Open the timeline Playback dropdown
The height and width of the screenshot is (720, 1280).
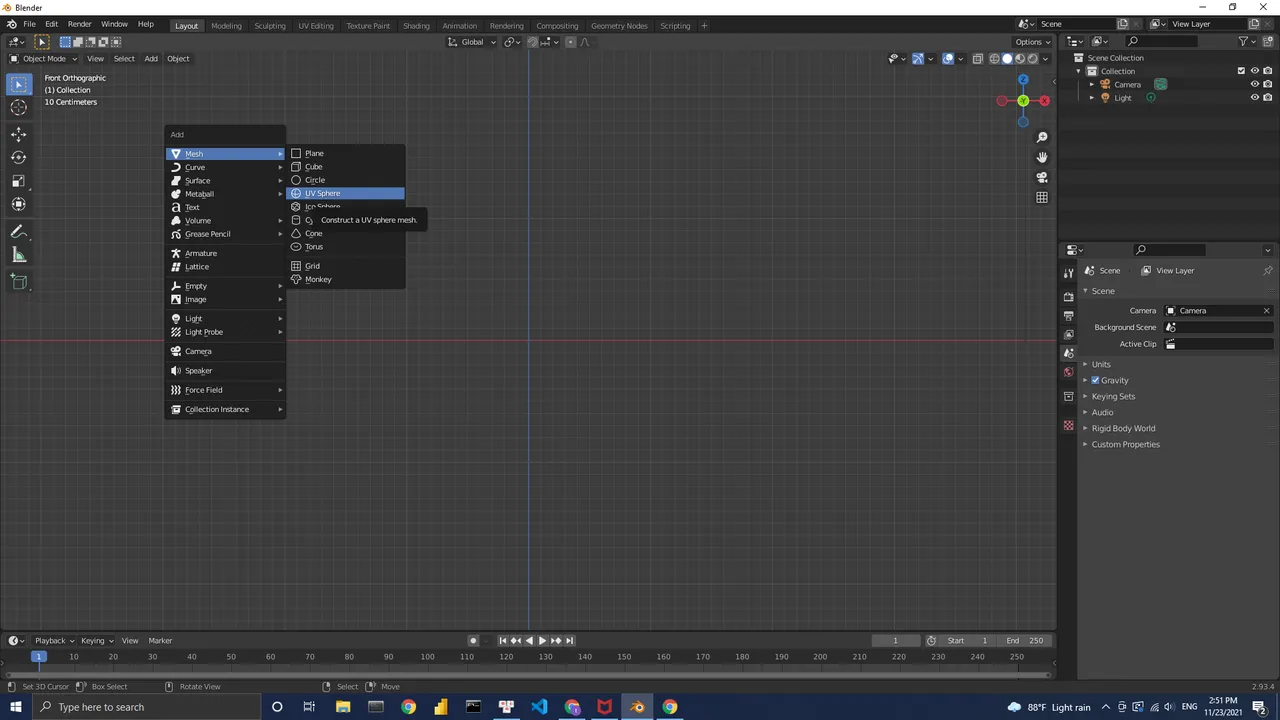(x=54, y=640)
